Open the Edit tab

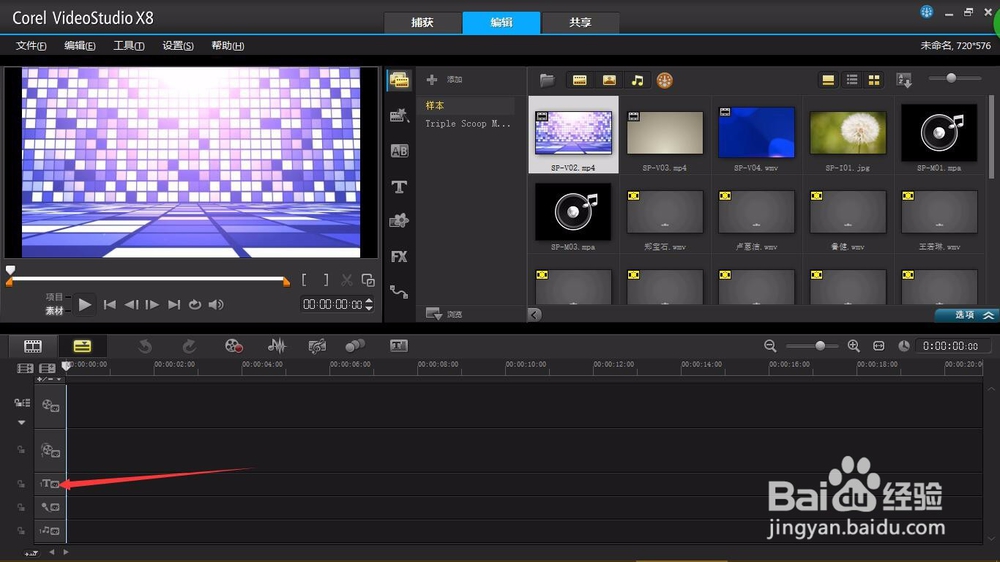tap(501, 22)
